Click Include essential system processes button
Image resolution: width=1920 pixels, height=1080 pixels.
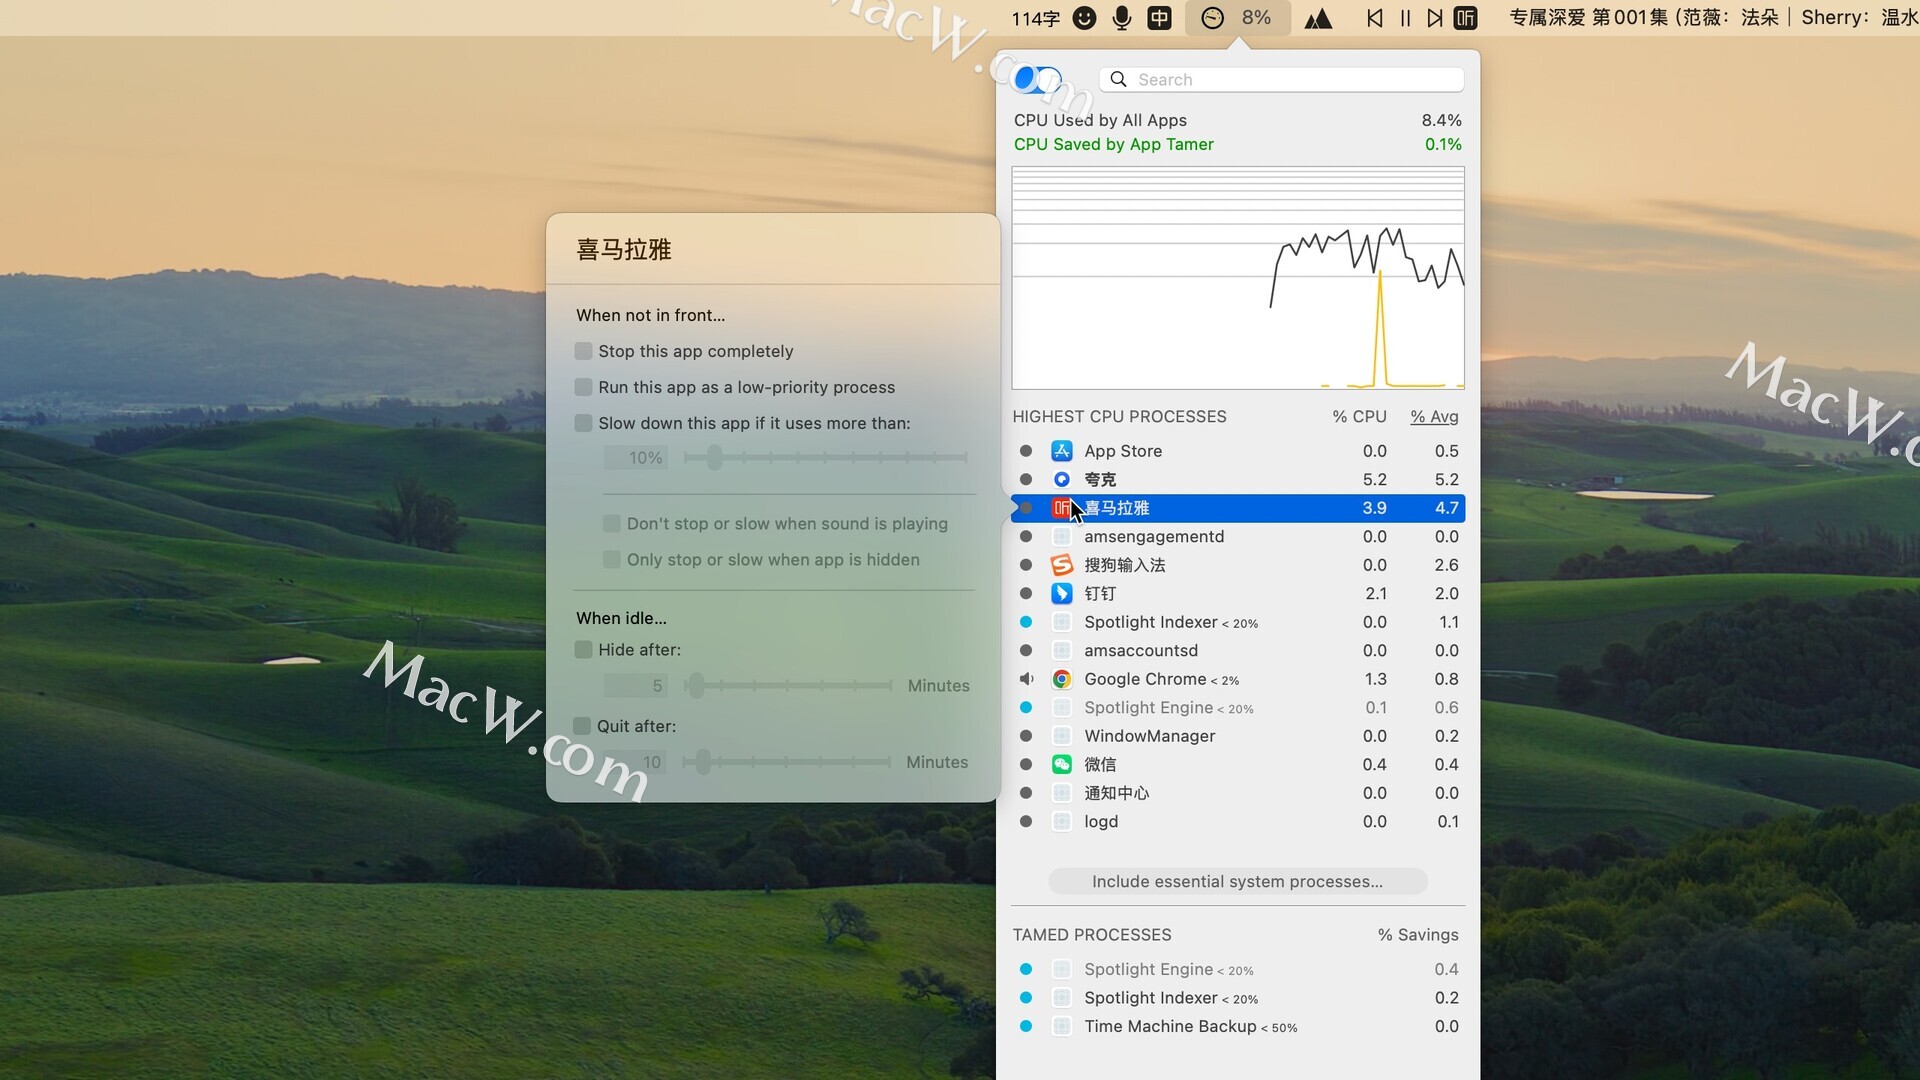coord(1237,882)
